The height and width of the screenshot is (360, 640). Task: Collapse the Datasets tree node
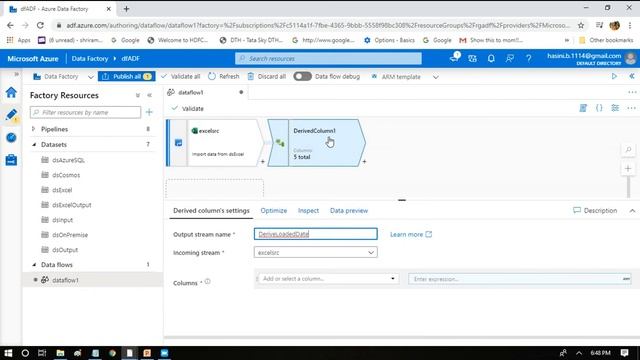pos(34,144)
